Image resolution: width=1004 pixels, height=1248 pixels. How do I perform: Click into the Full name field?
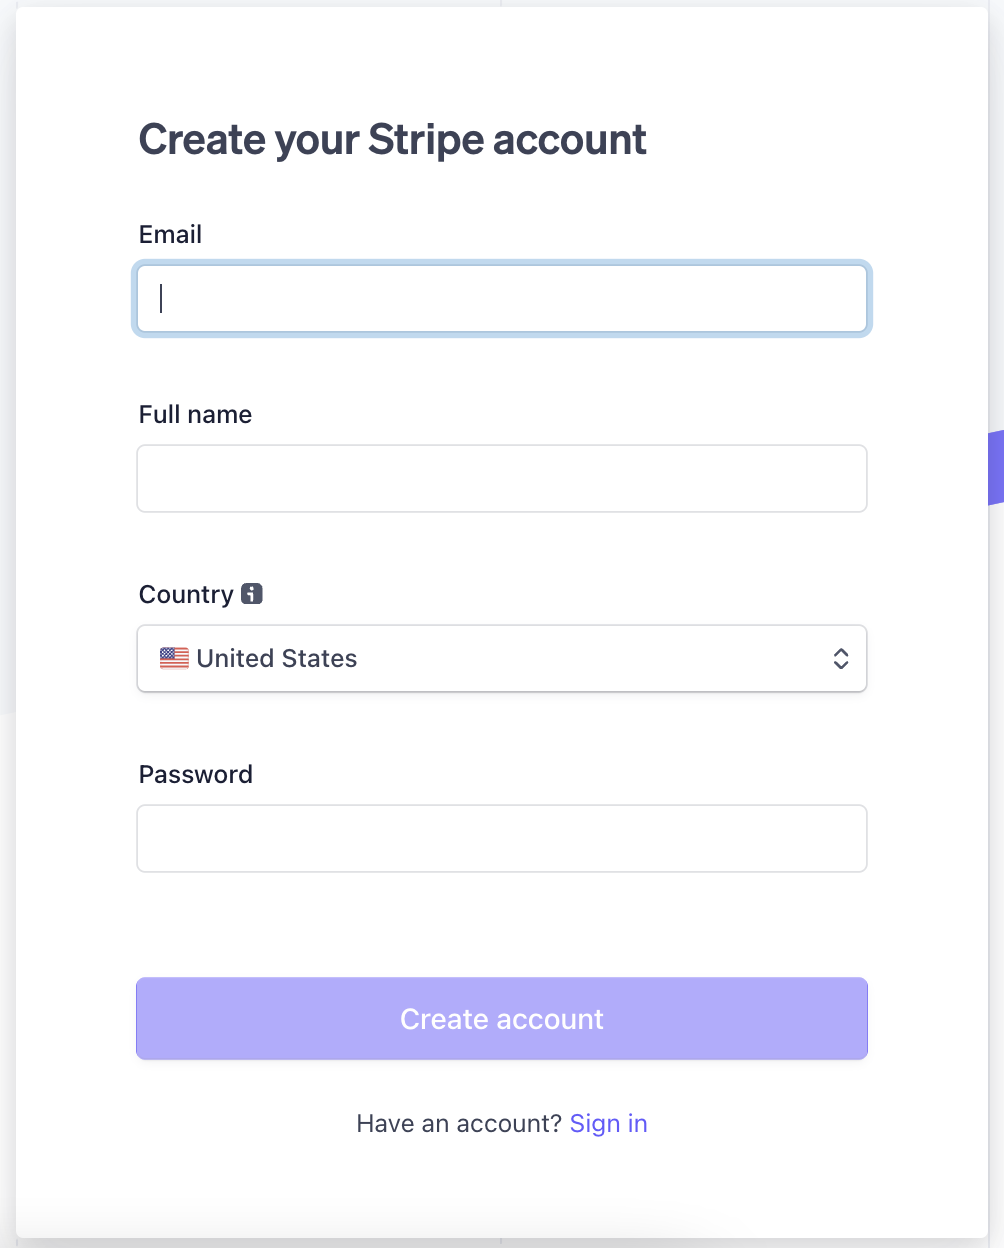pos(502,478)
